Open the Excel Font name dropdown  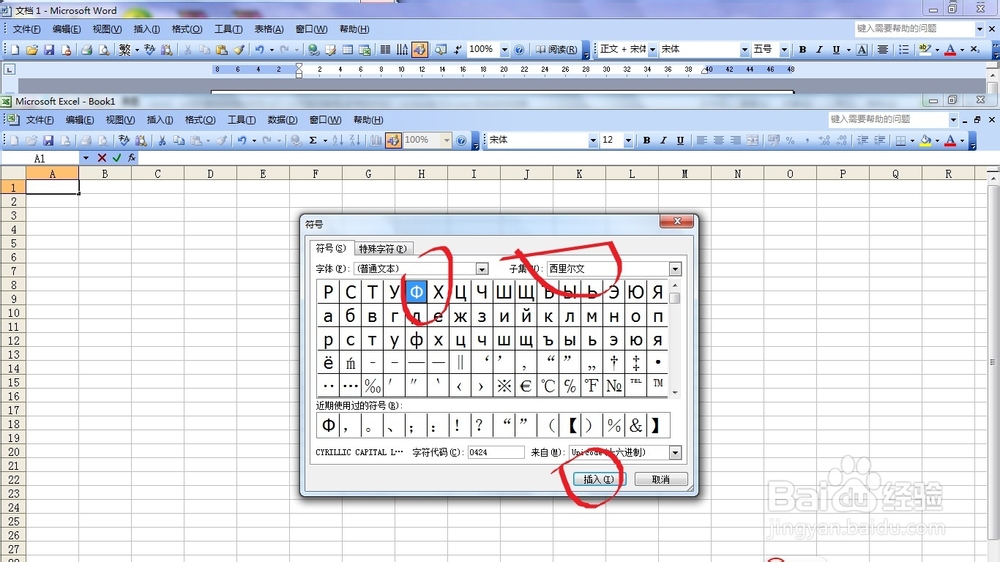593,140
